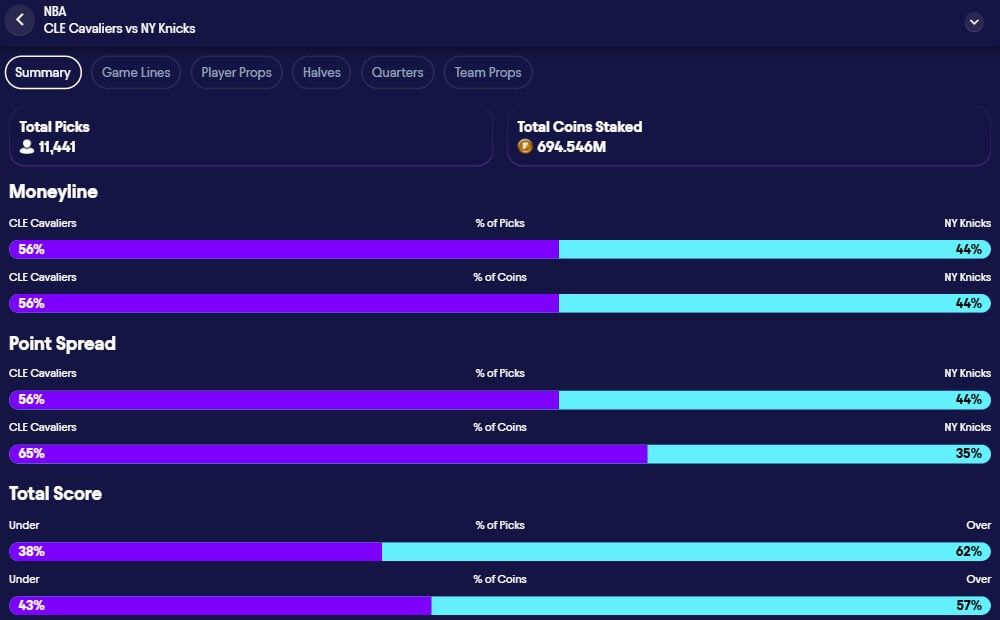Viewport: 1000px width, 620px height.
Task: View the Halves tab
Action: (x=321, y=72)
